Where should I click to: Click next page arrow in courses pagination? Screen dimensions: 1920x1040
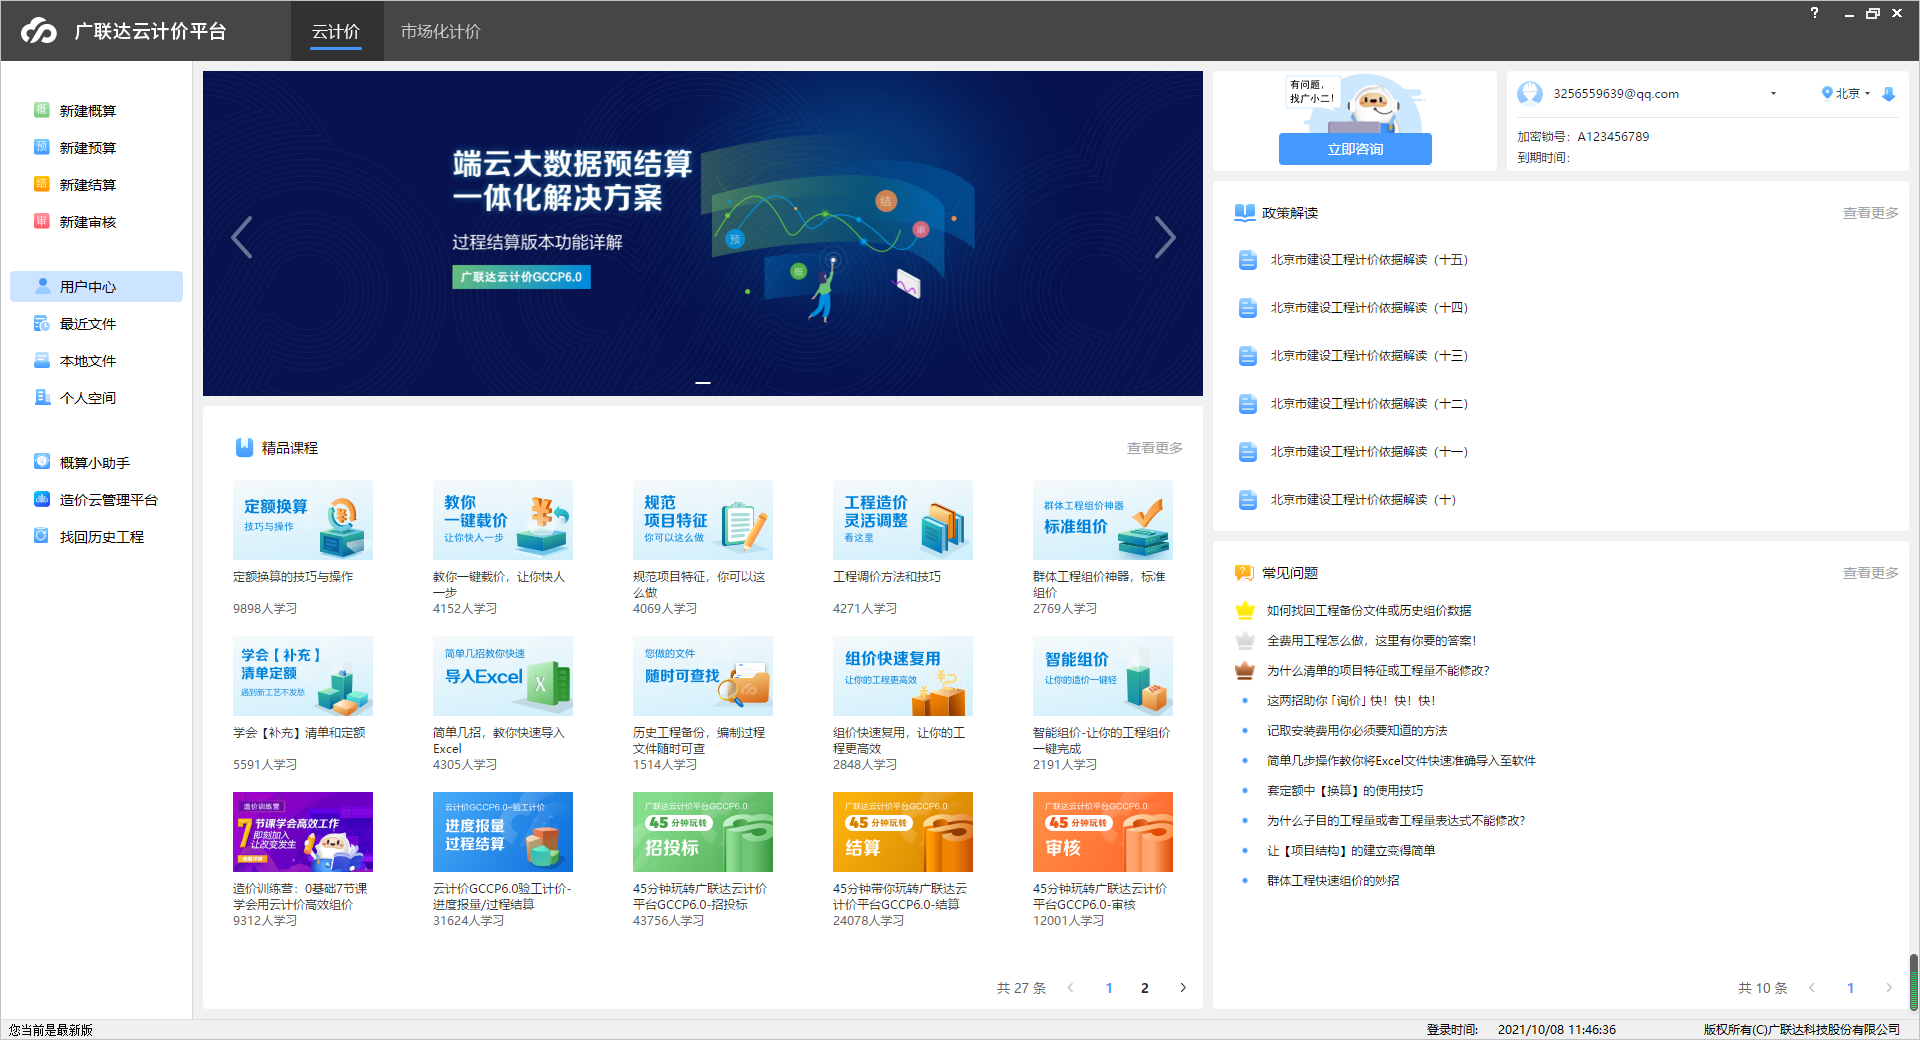click(x=1183, y=987)
